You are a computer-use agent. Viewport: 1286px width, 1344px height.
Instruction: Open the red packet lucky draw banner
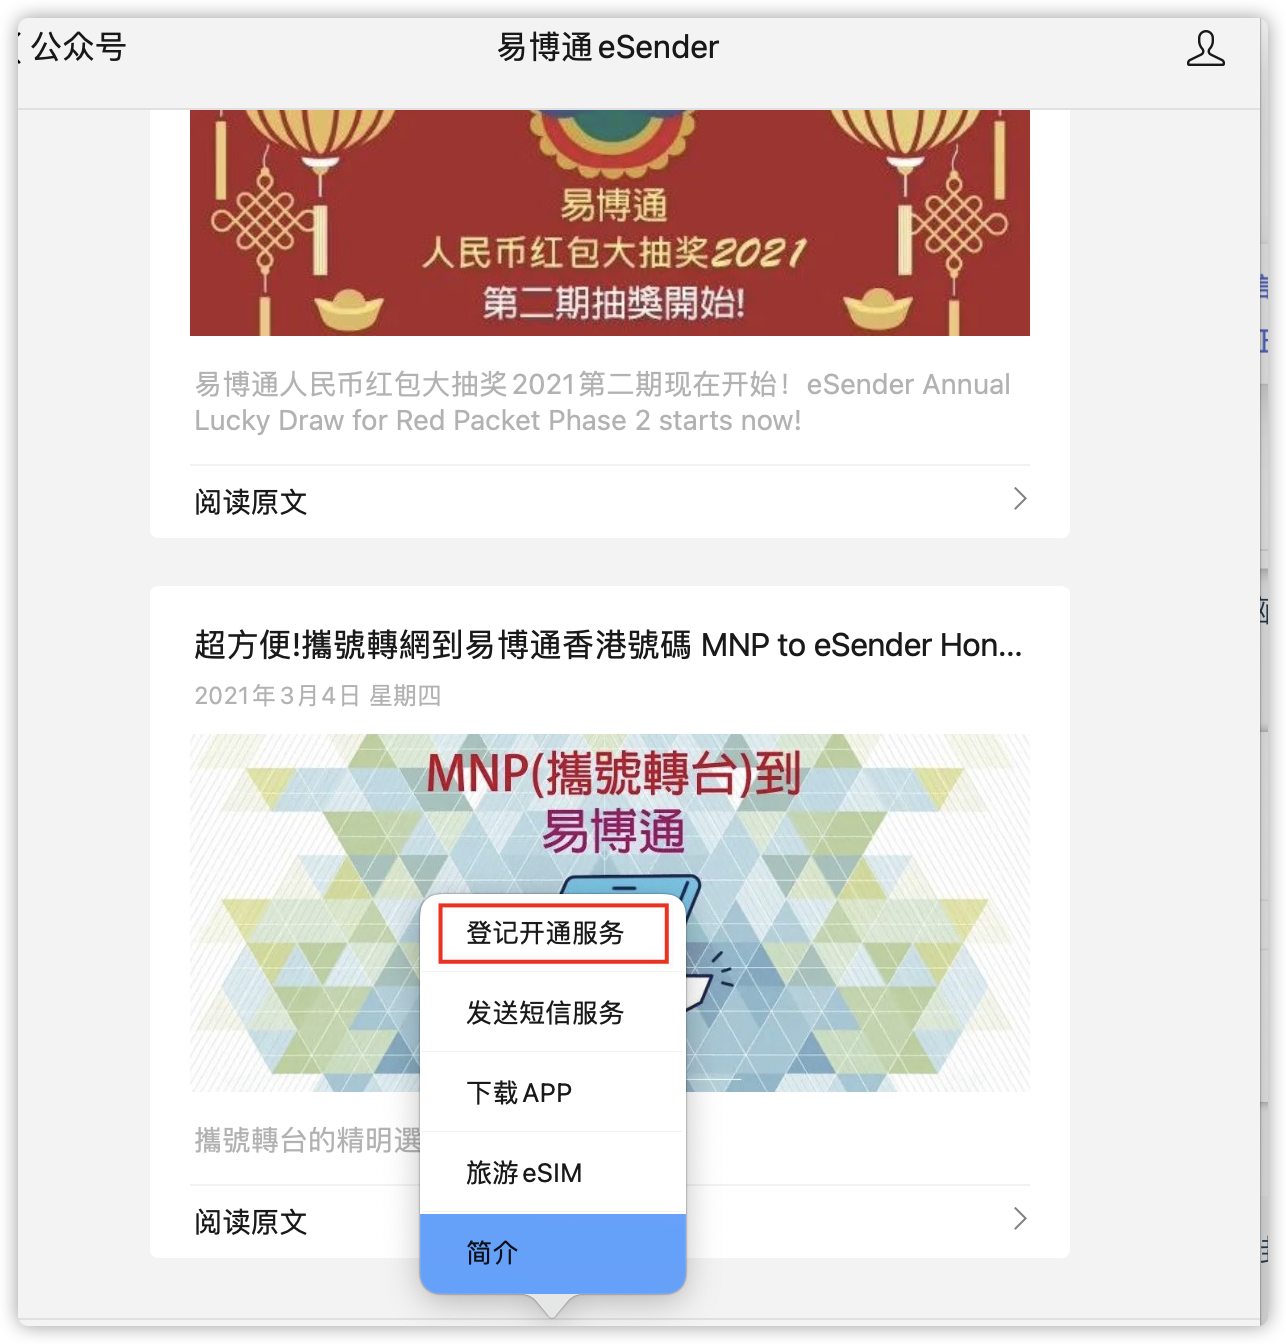tap(610, 223)
